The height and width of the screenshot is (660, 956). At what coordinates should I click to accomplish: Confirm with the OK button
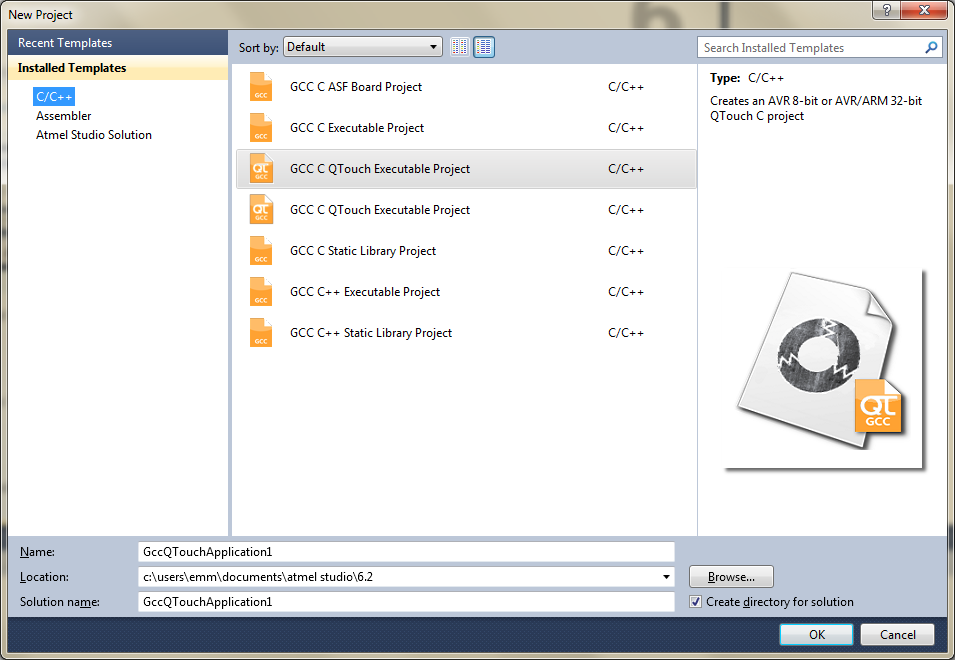816,634
